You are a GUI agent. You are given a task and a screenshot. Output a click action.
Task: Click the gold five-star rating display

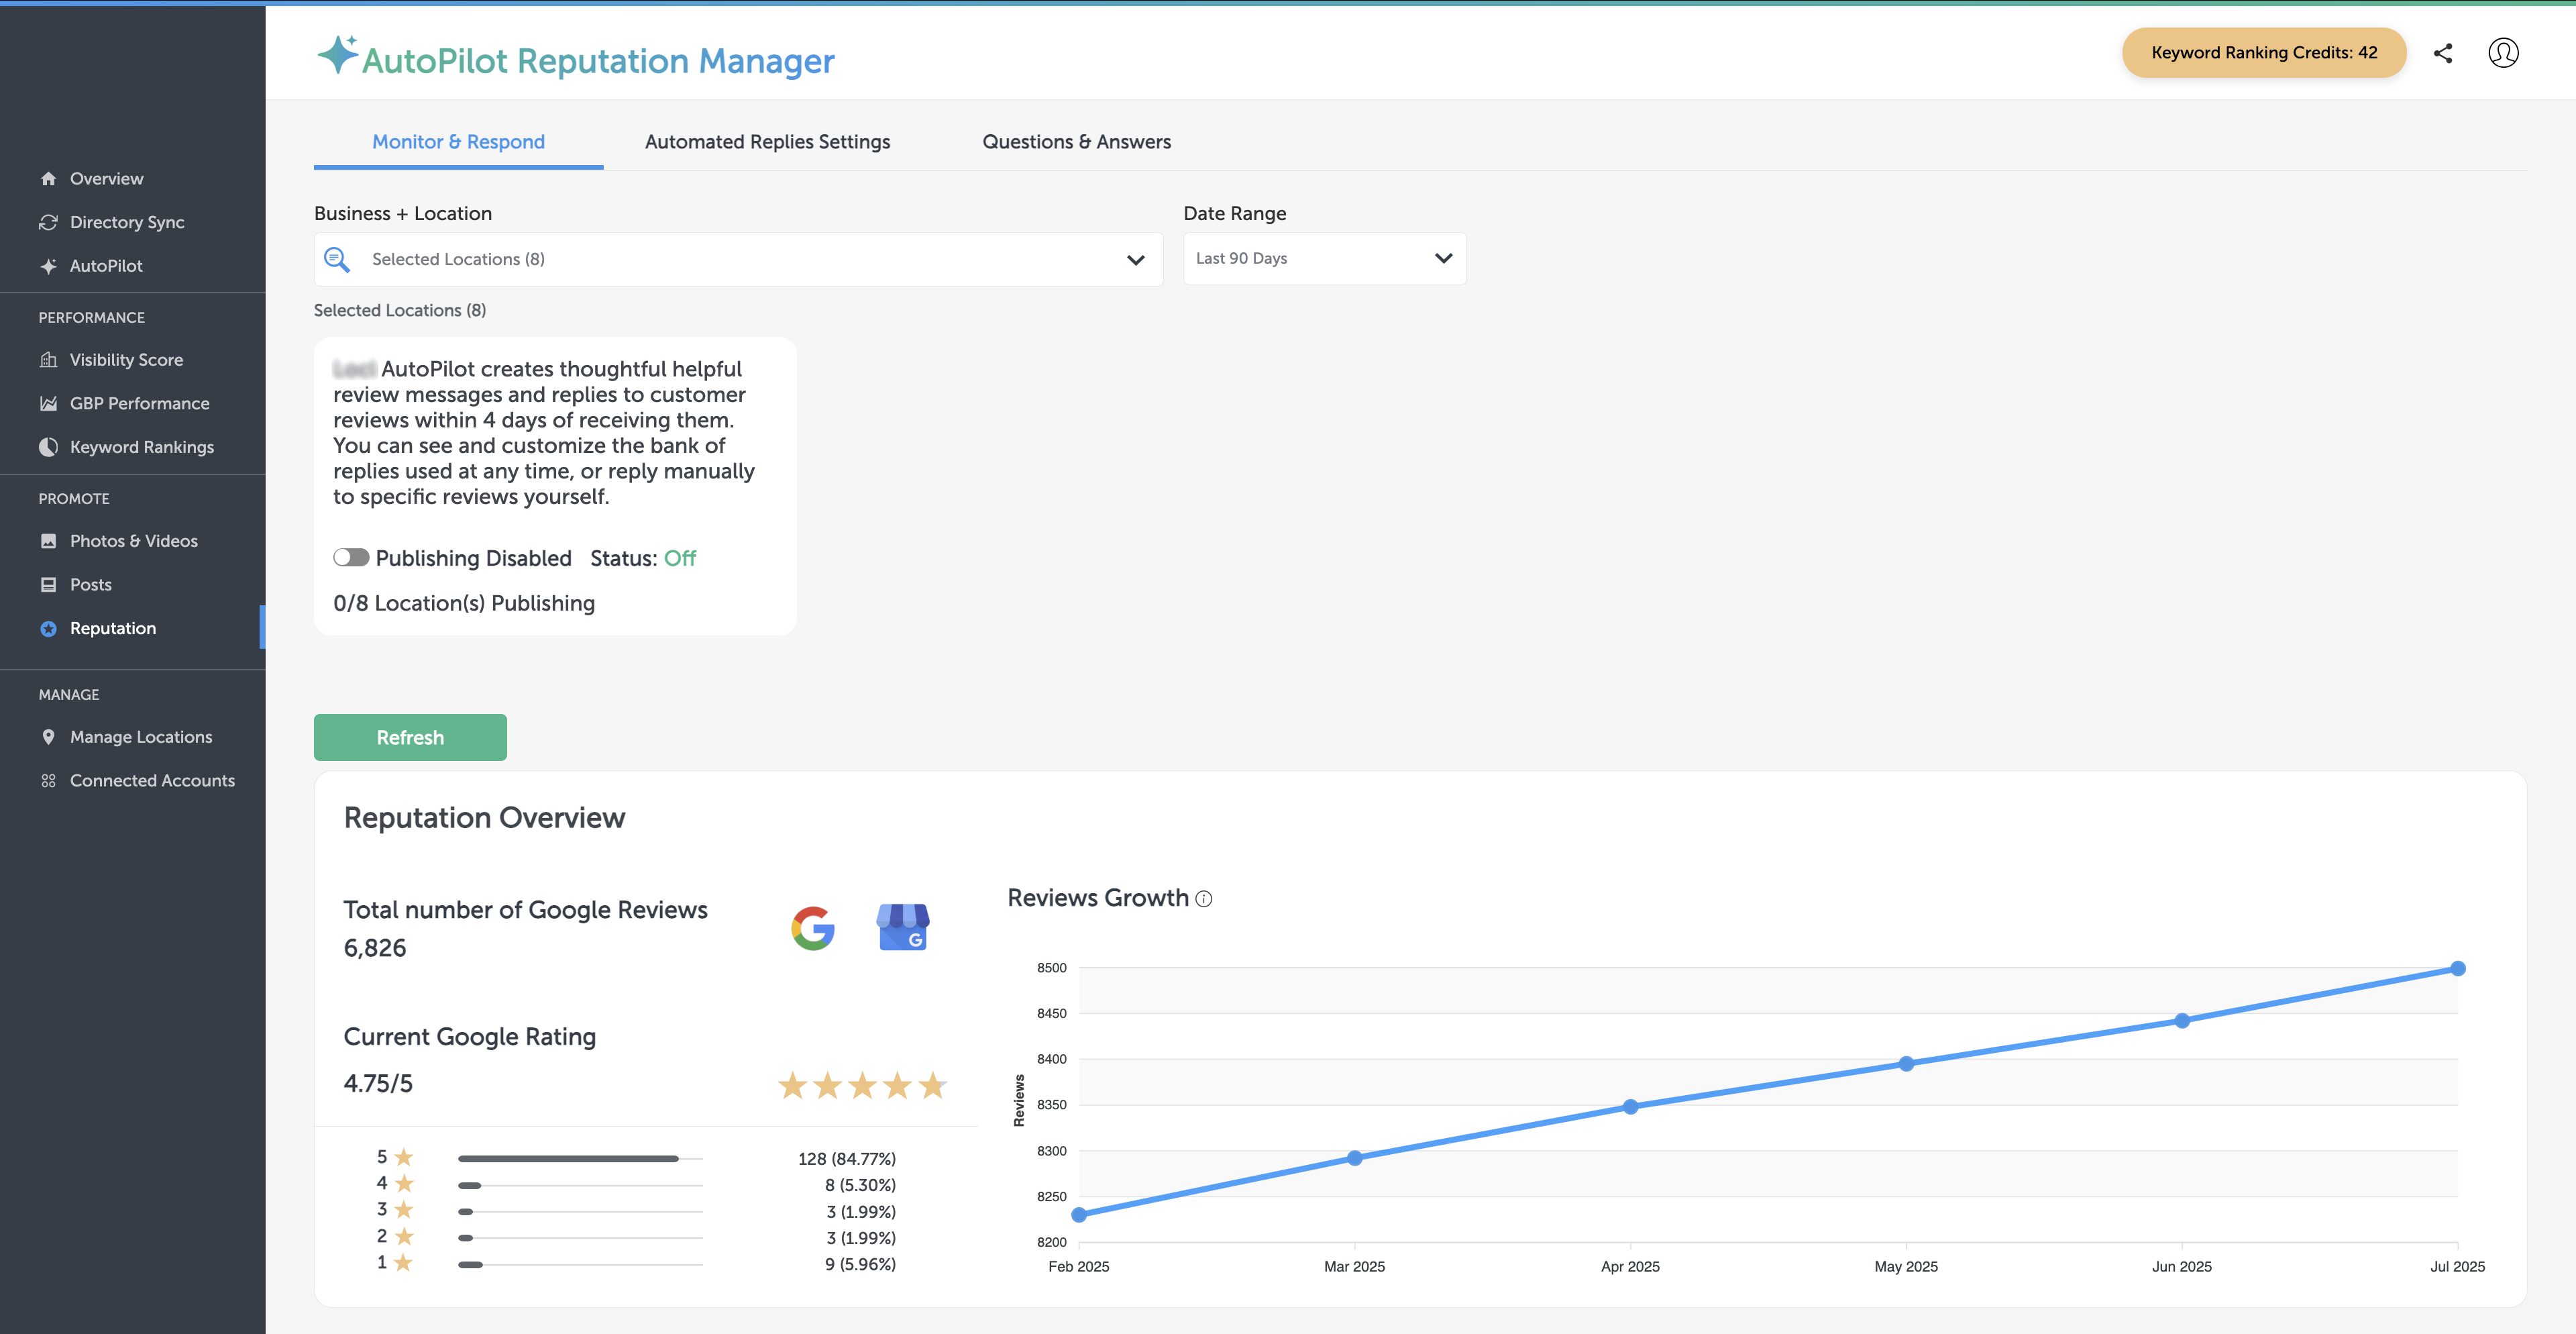point(862,1085)
